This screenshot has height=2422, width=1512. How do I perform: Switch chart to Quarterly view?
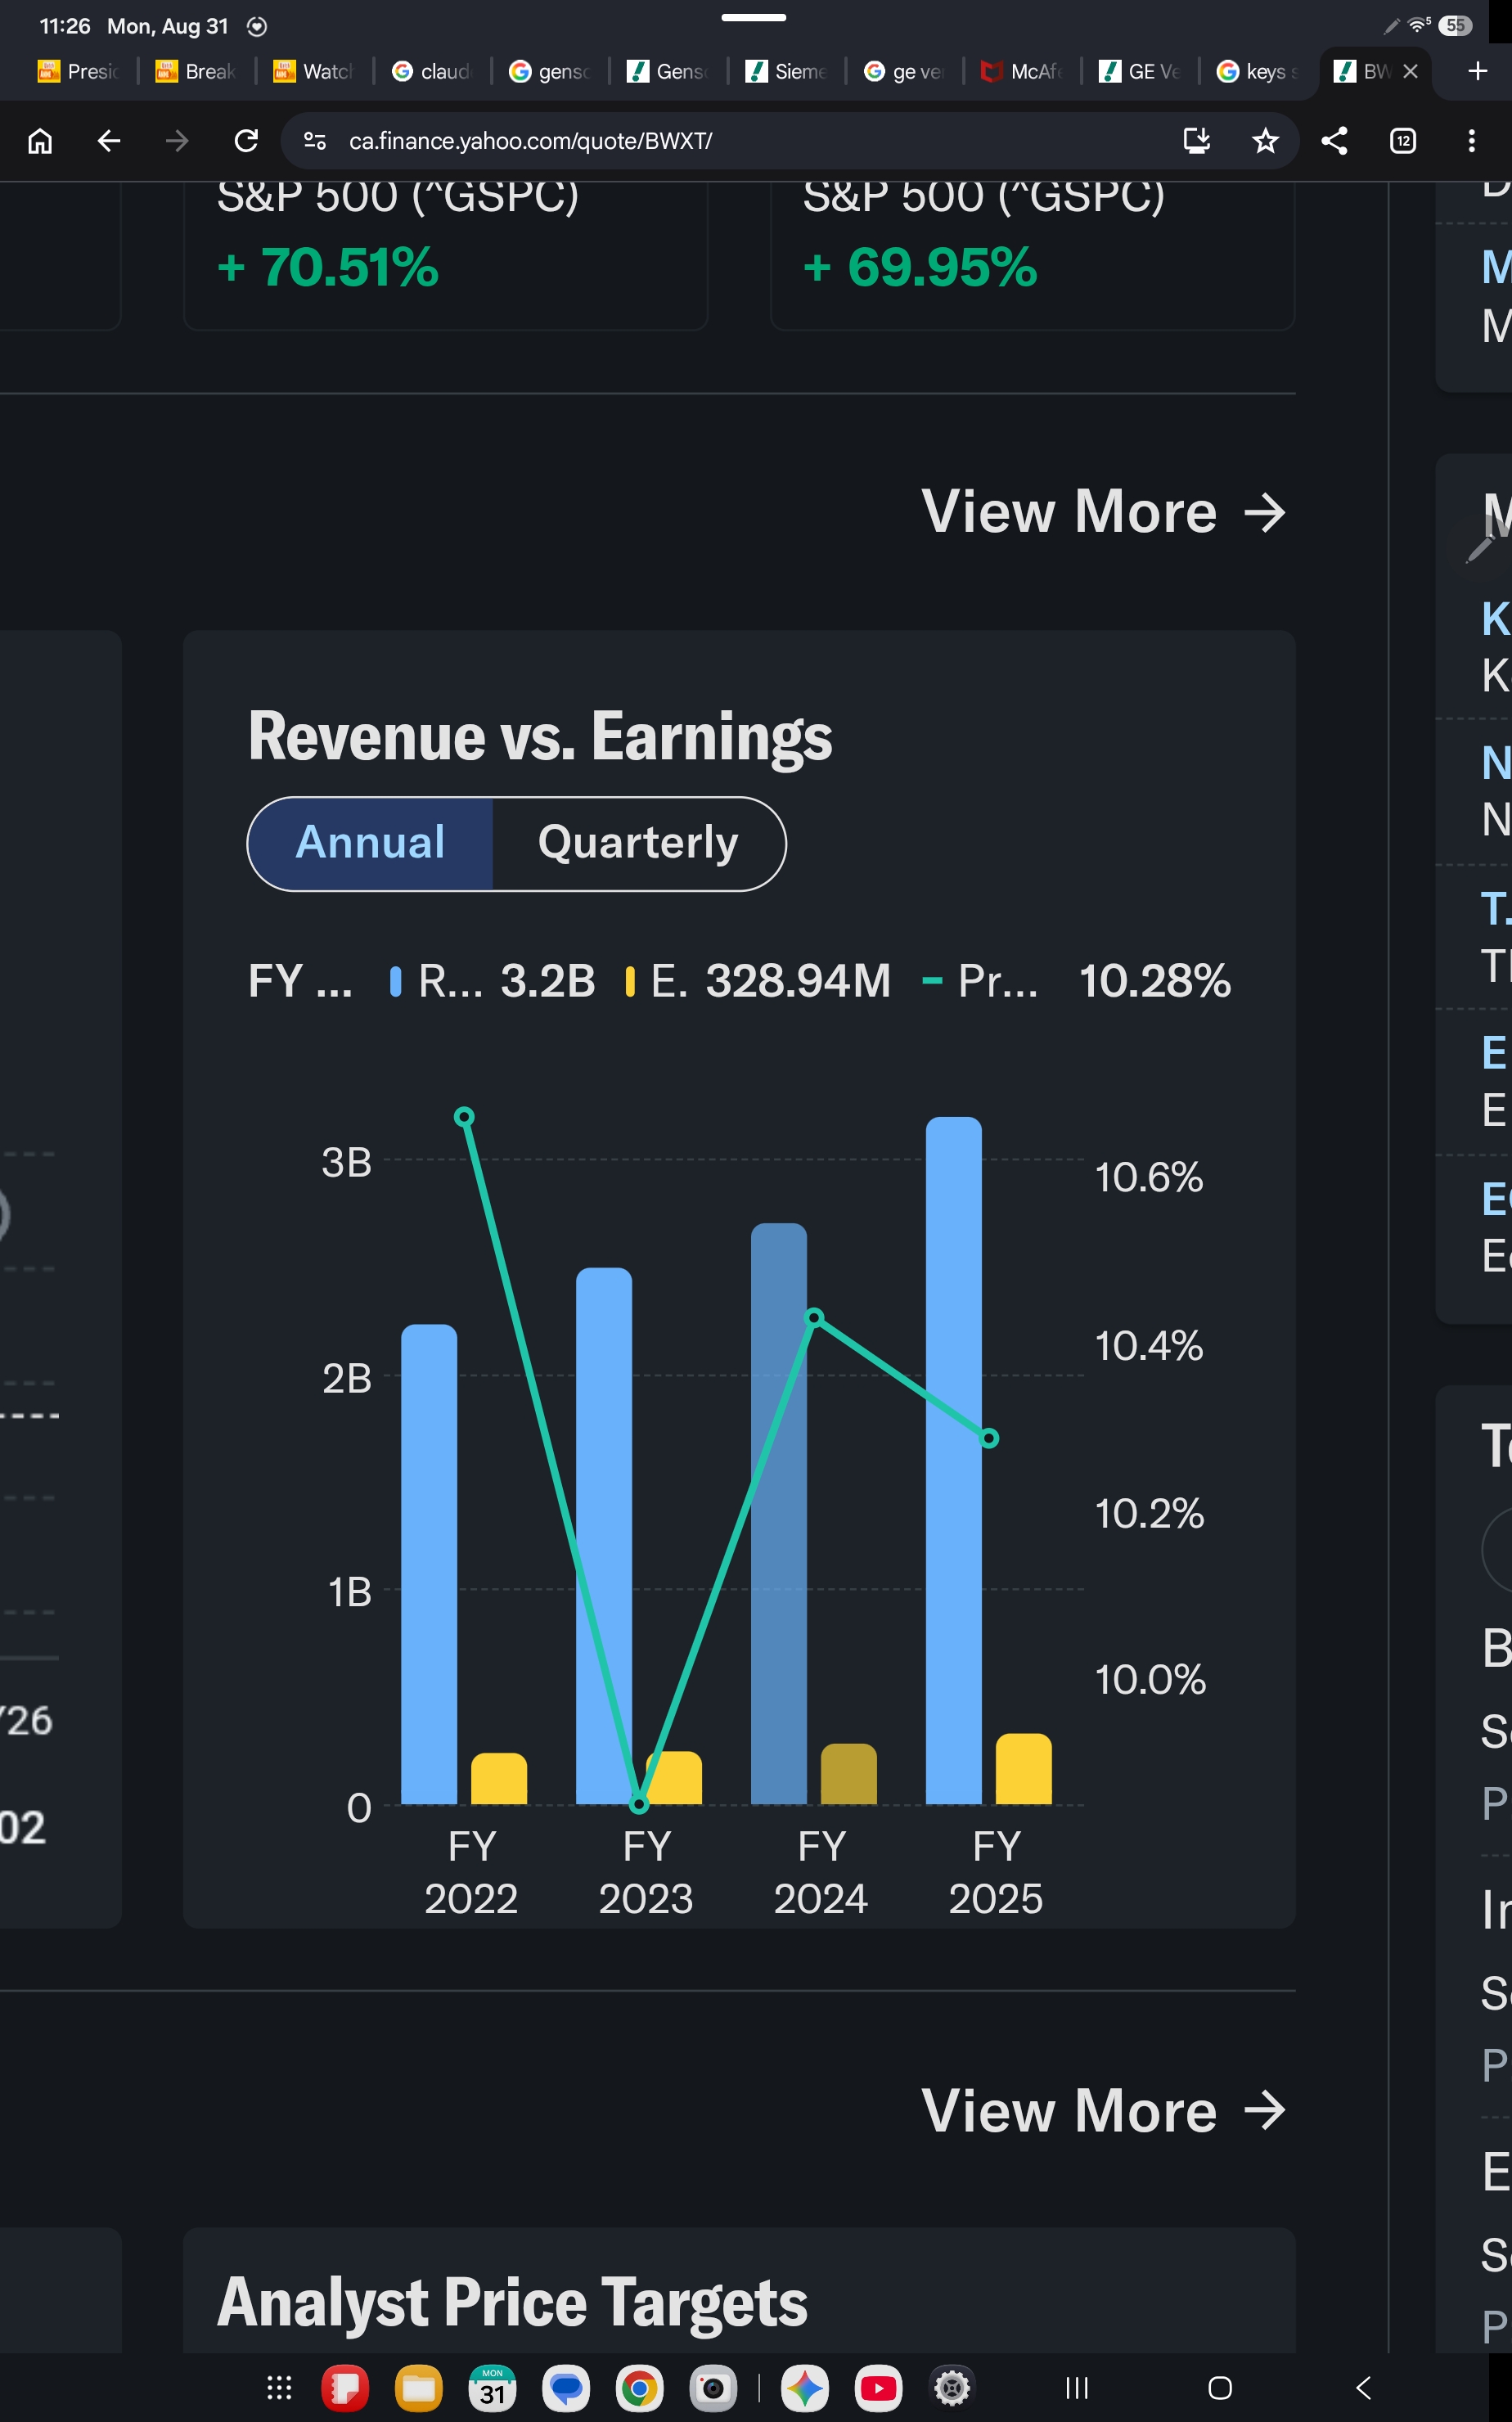pyautogui.click(x=638, y=843)
